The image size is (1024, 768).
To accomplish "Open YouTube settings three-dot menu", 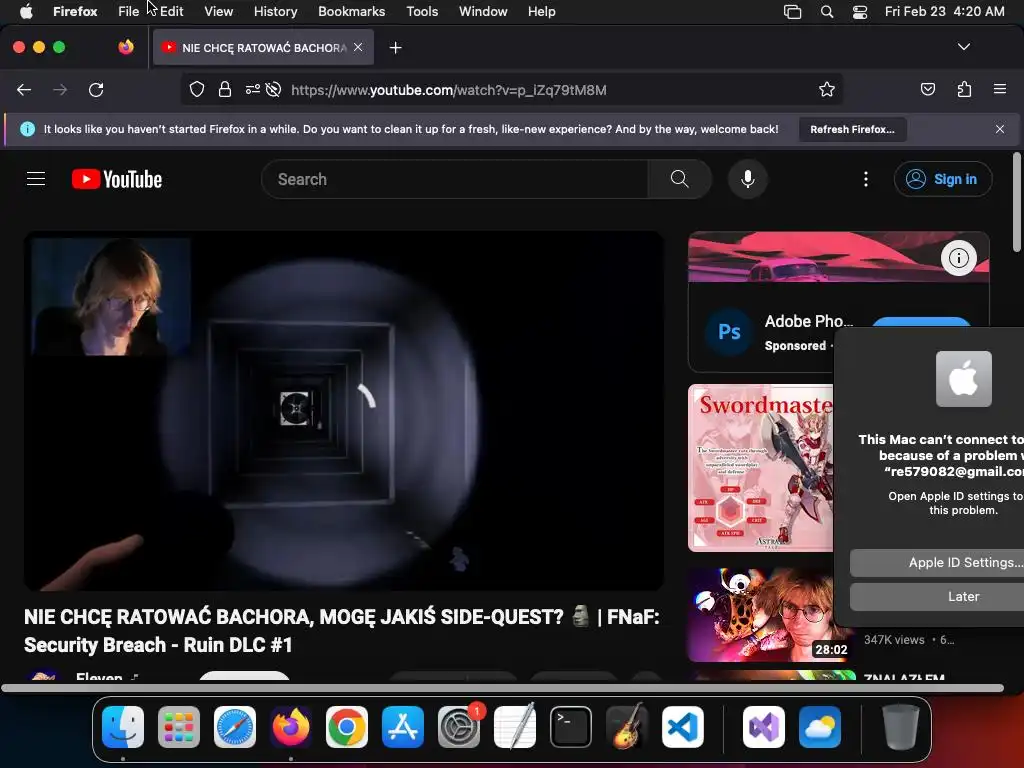I will point(866,179).
